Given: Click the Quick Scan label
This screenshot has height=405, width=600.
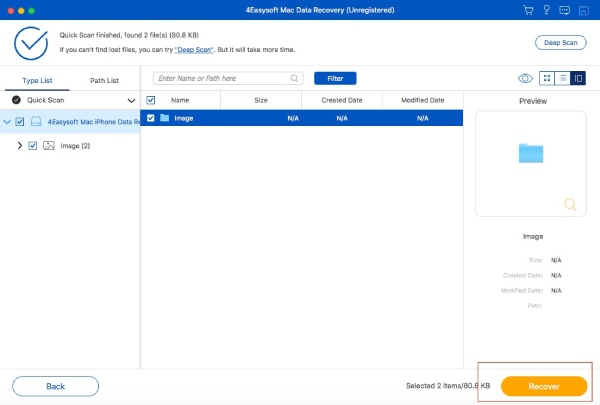Looking at the screenshot, I should coord(46,100).
